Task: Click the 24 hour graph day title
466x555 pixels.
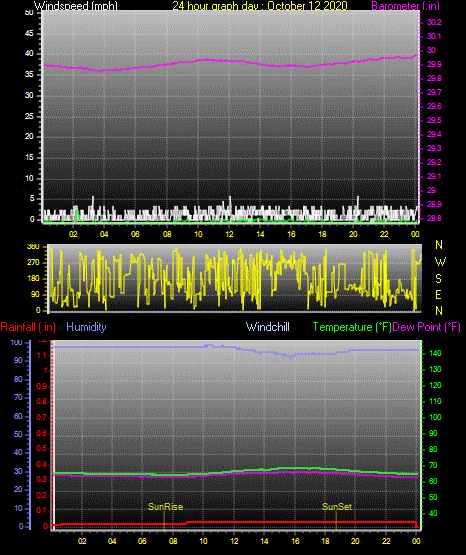Action: [x=260, y=5]
